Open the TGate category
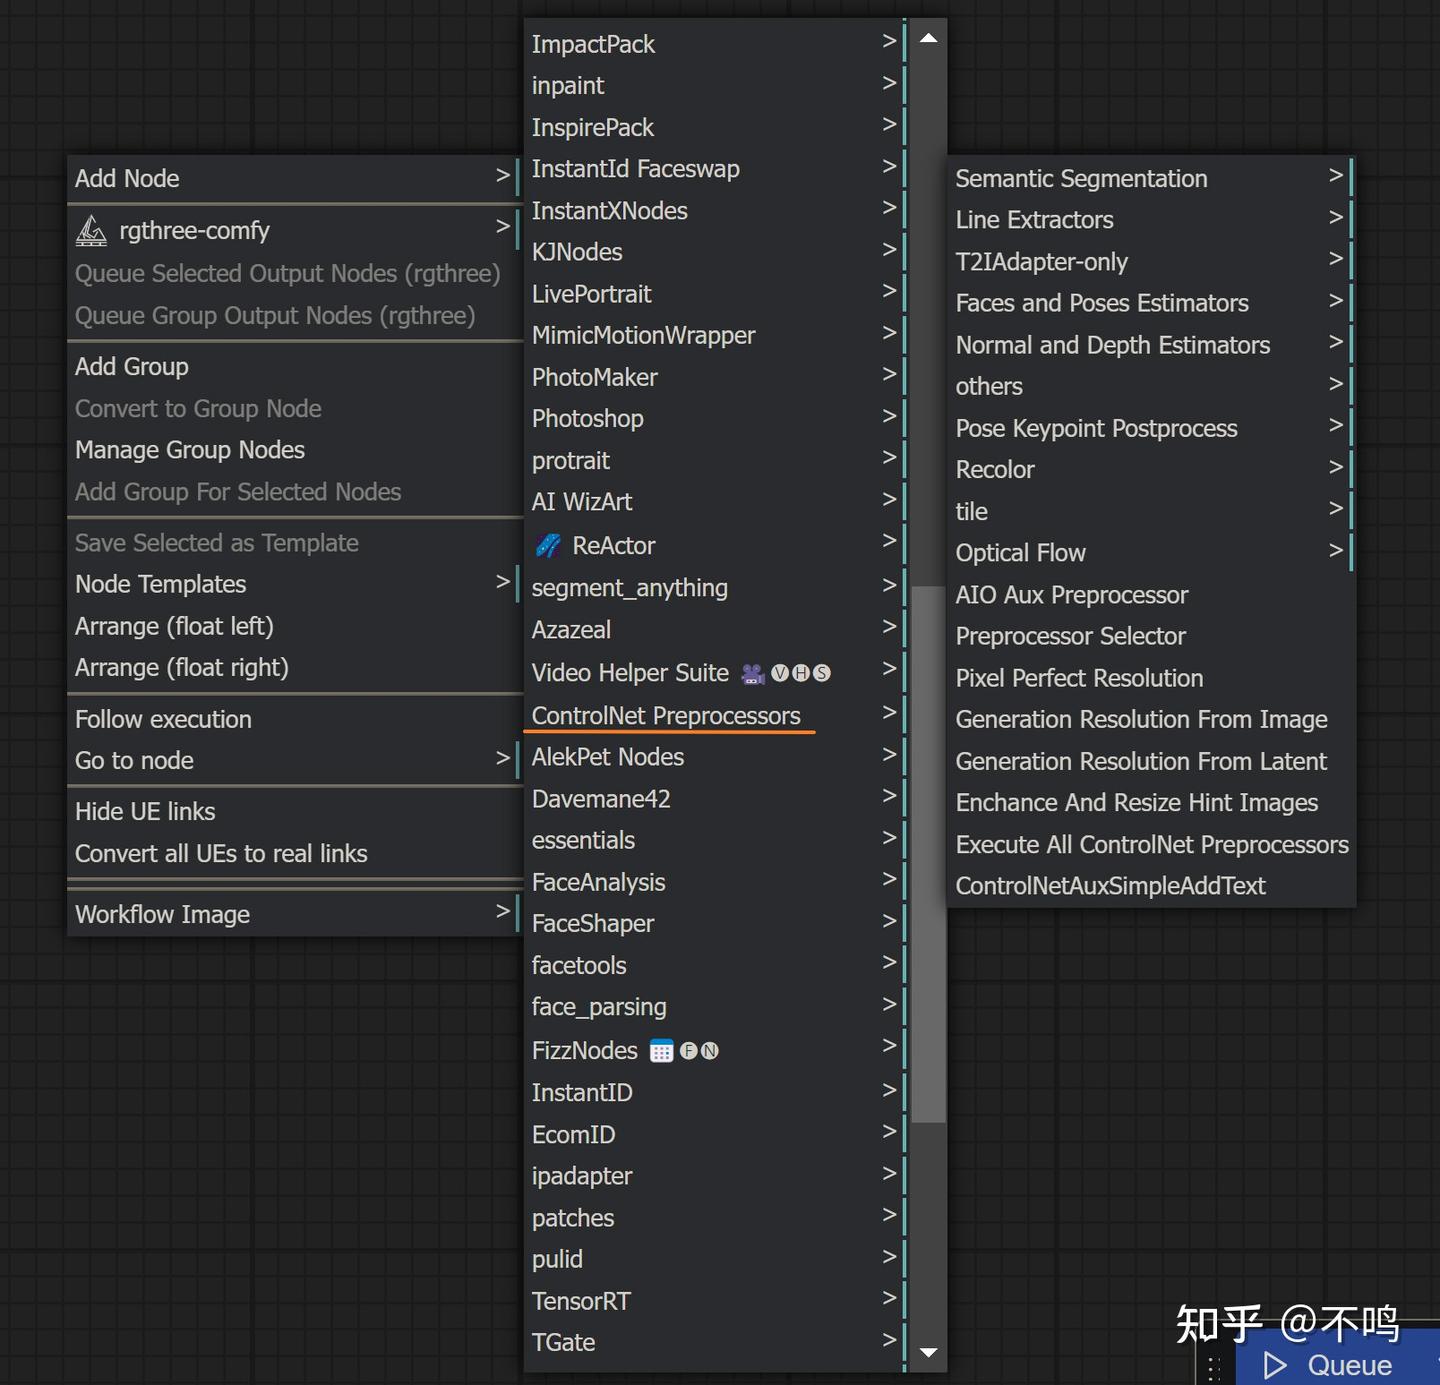 point(715,1342)
